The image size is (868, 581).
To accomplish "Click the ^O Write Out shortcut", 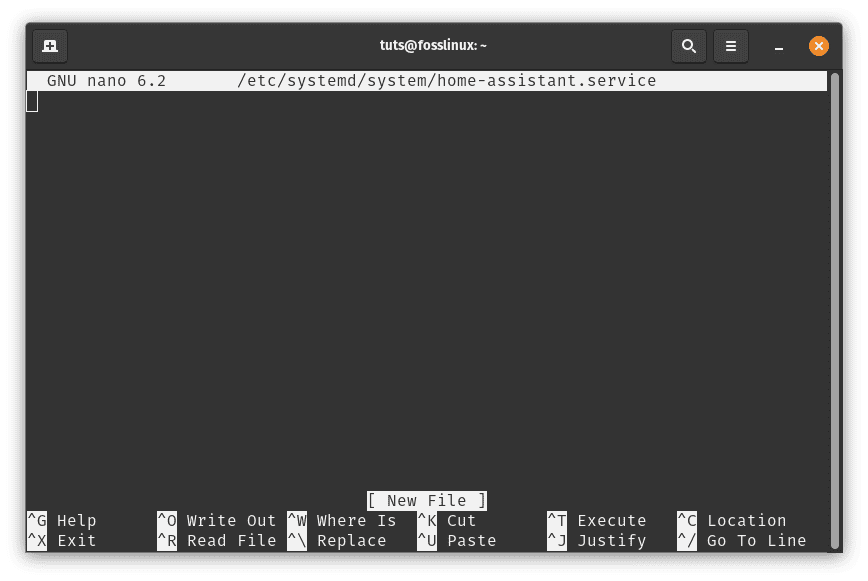I will 216,521.
